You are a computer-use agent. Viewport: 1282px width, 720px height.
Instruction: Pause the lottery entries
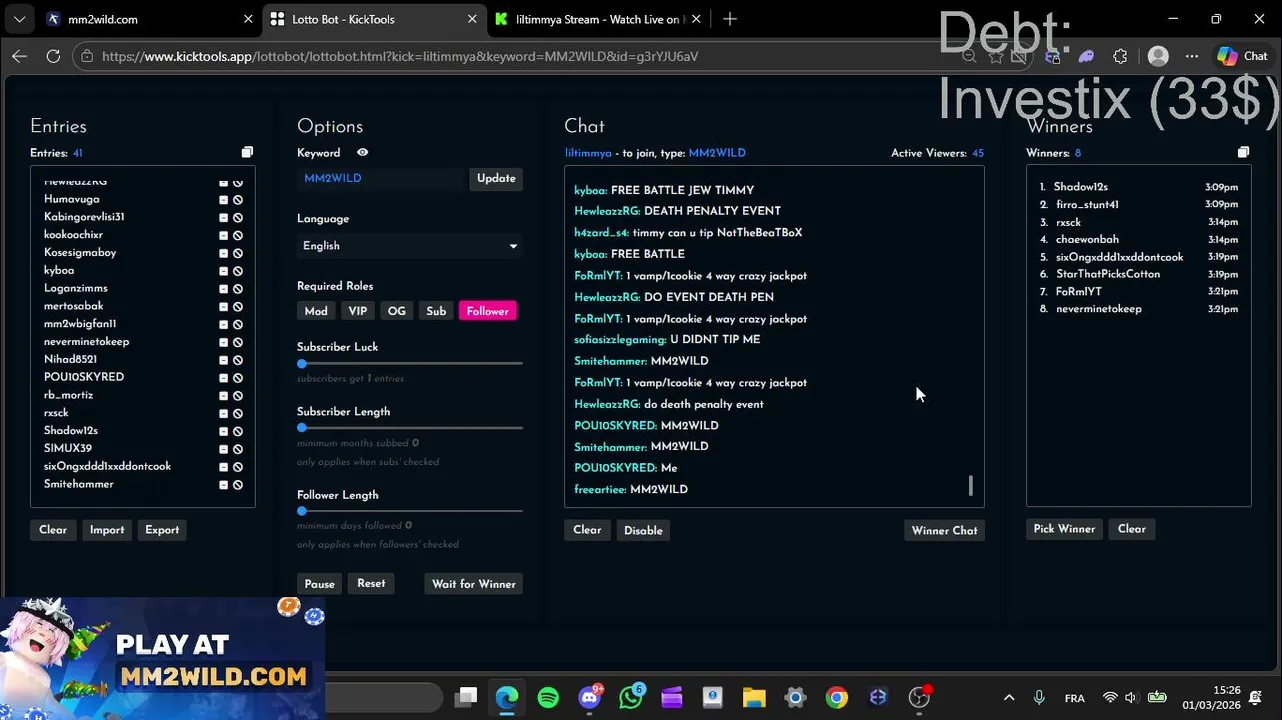319,584
